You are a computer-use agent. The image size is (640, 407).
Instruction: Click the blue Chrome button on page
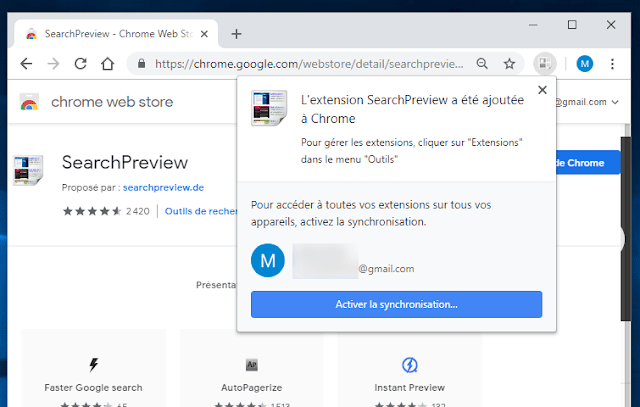(588, 162)
